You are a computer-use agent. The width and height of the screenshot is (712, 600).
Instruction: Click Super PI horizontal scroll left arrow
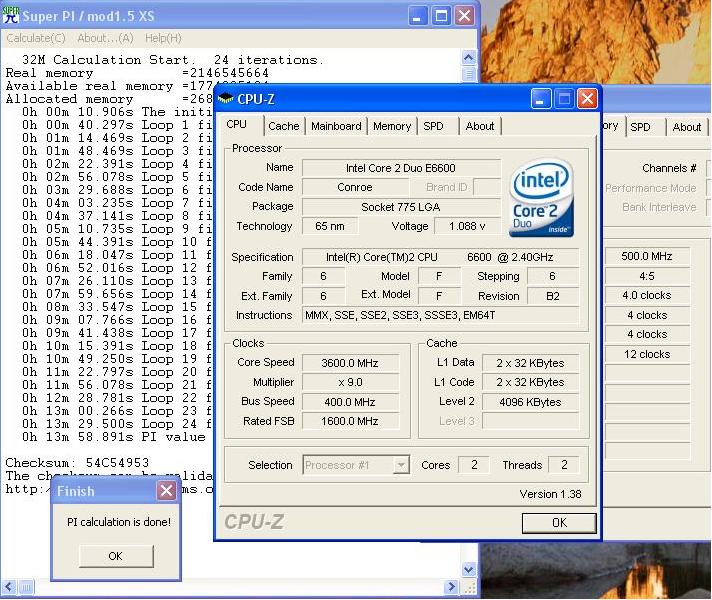[10, 586]
